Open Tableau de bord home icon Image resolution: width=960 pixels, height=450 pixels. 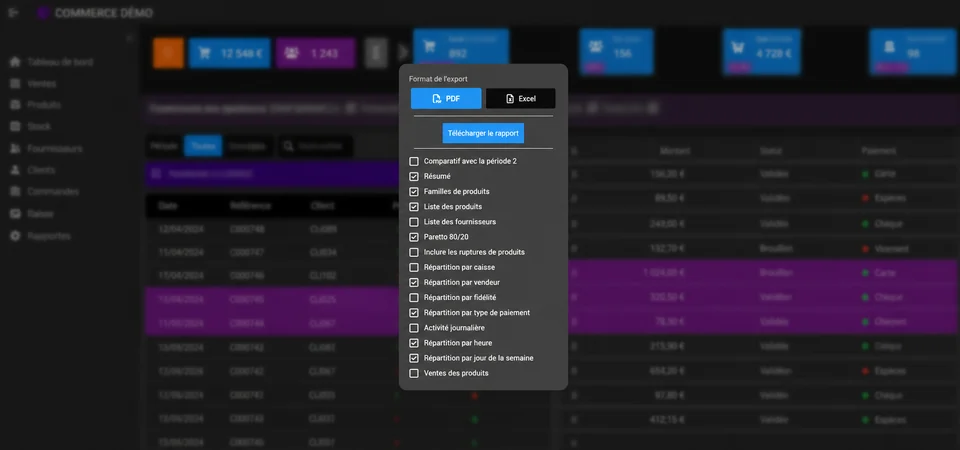point(15,62)
